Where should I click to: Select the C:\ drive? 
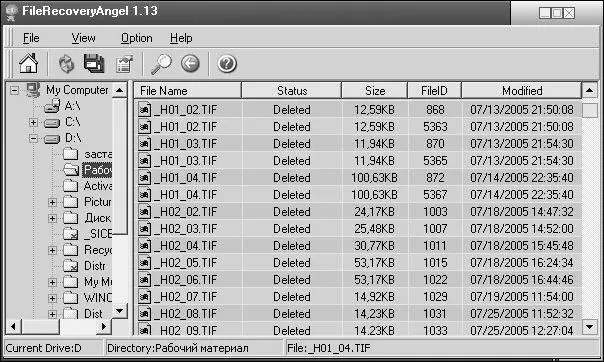point(62,122)
